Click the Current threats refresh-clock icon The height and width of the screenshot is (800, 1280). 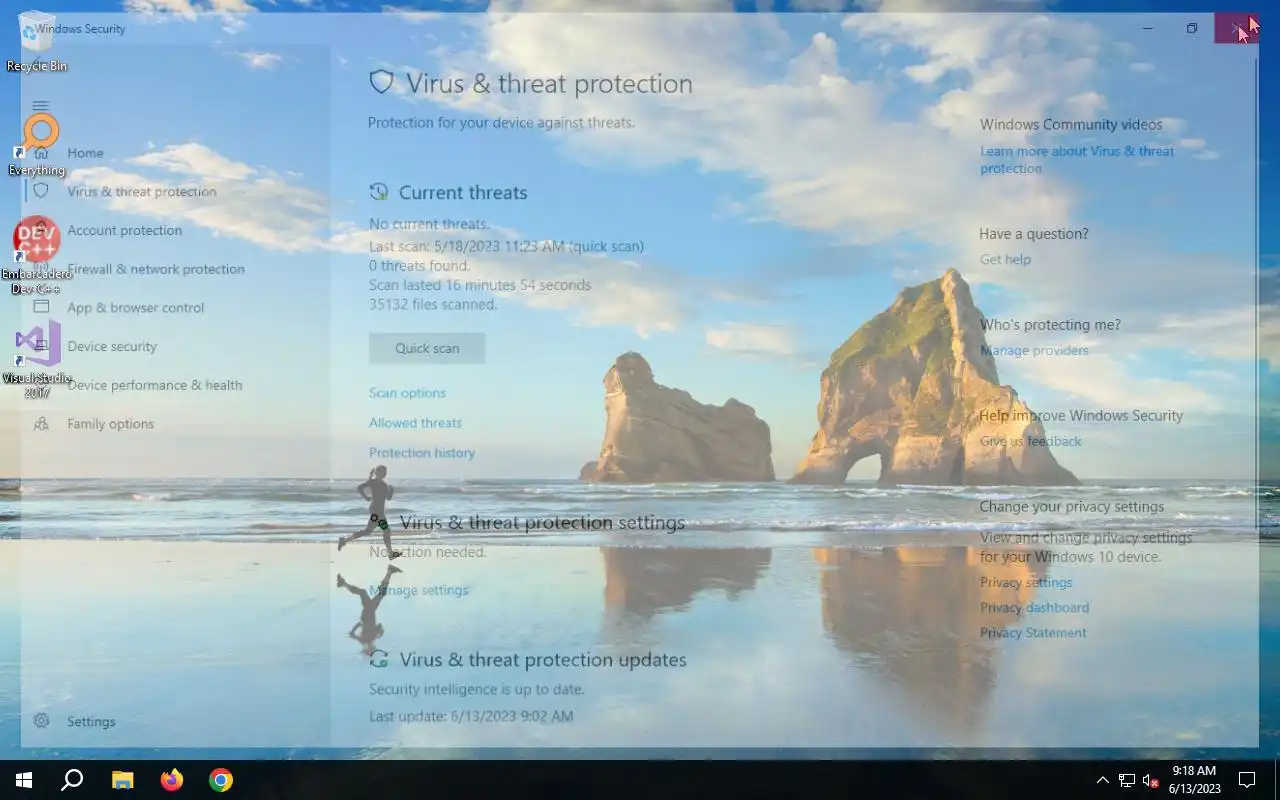[x=379, y=192]
